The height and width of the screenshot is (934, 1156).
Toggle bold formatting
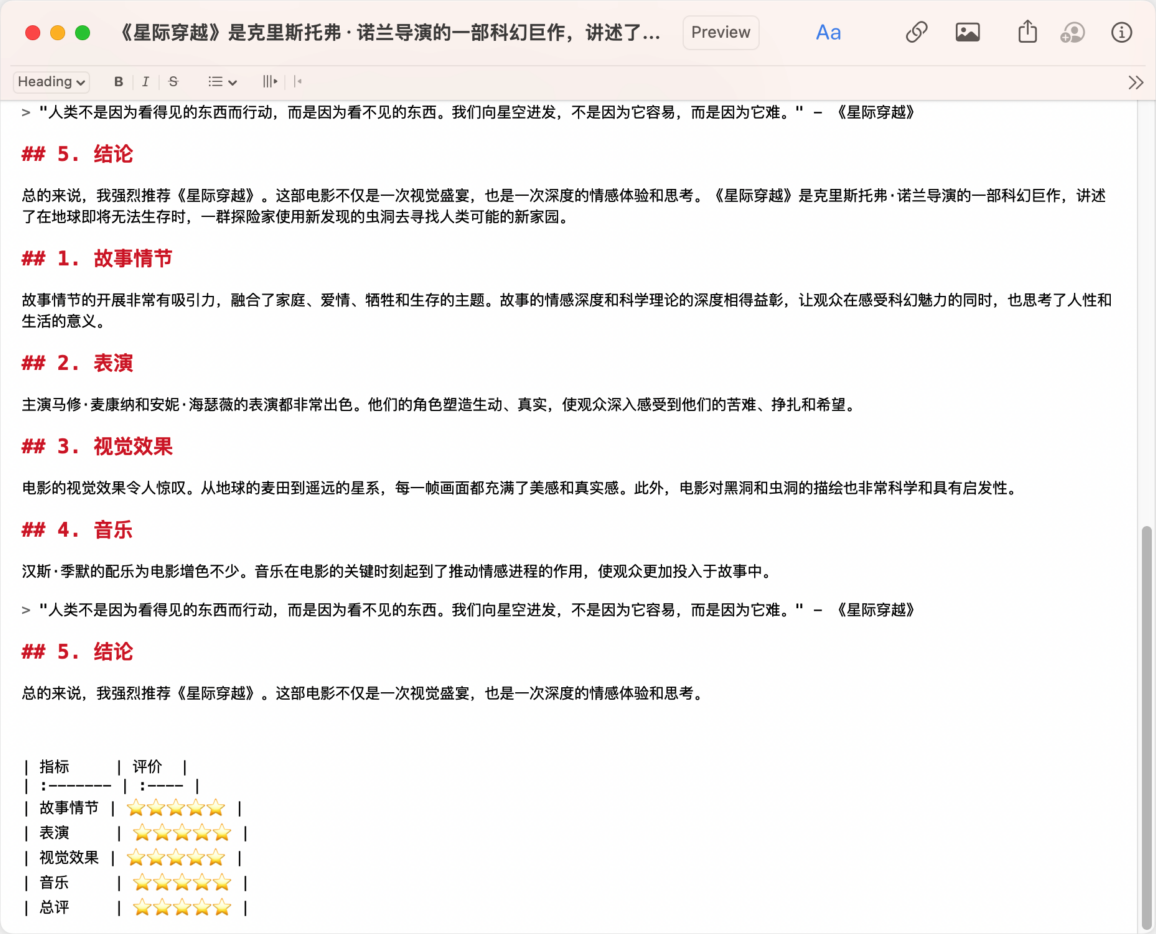coord(118,82)
